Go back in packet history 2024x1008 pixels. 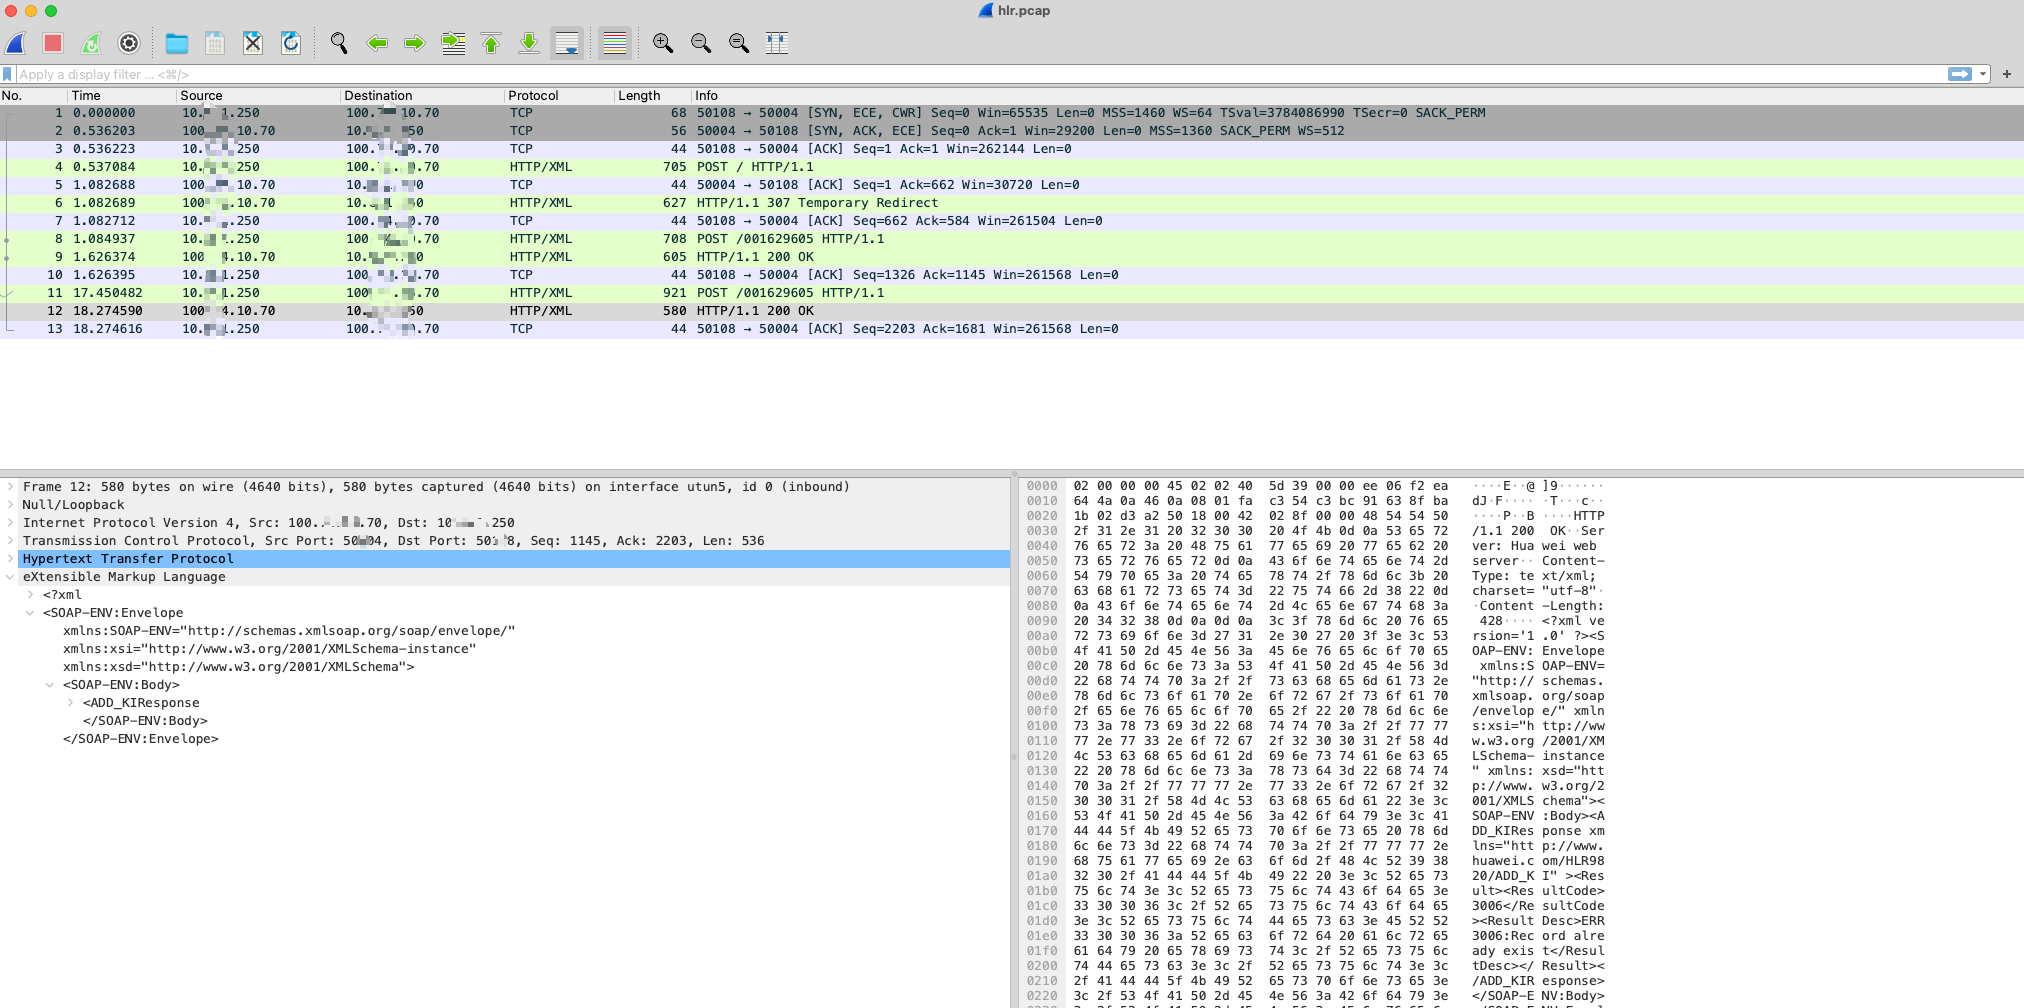pyautogui.click(x=377, y=43)
